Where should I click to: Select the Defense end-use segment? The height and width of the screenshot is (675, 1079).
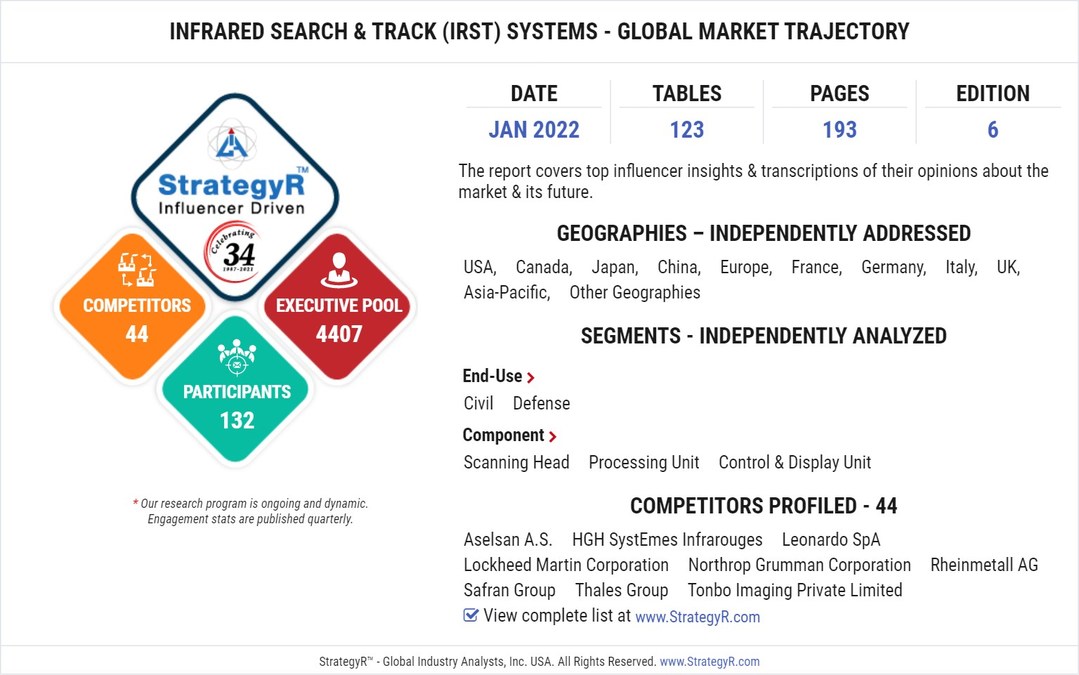(x=542, y=403)
